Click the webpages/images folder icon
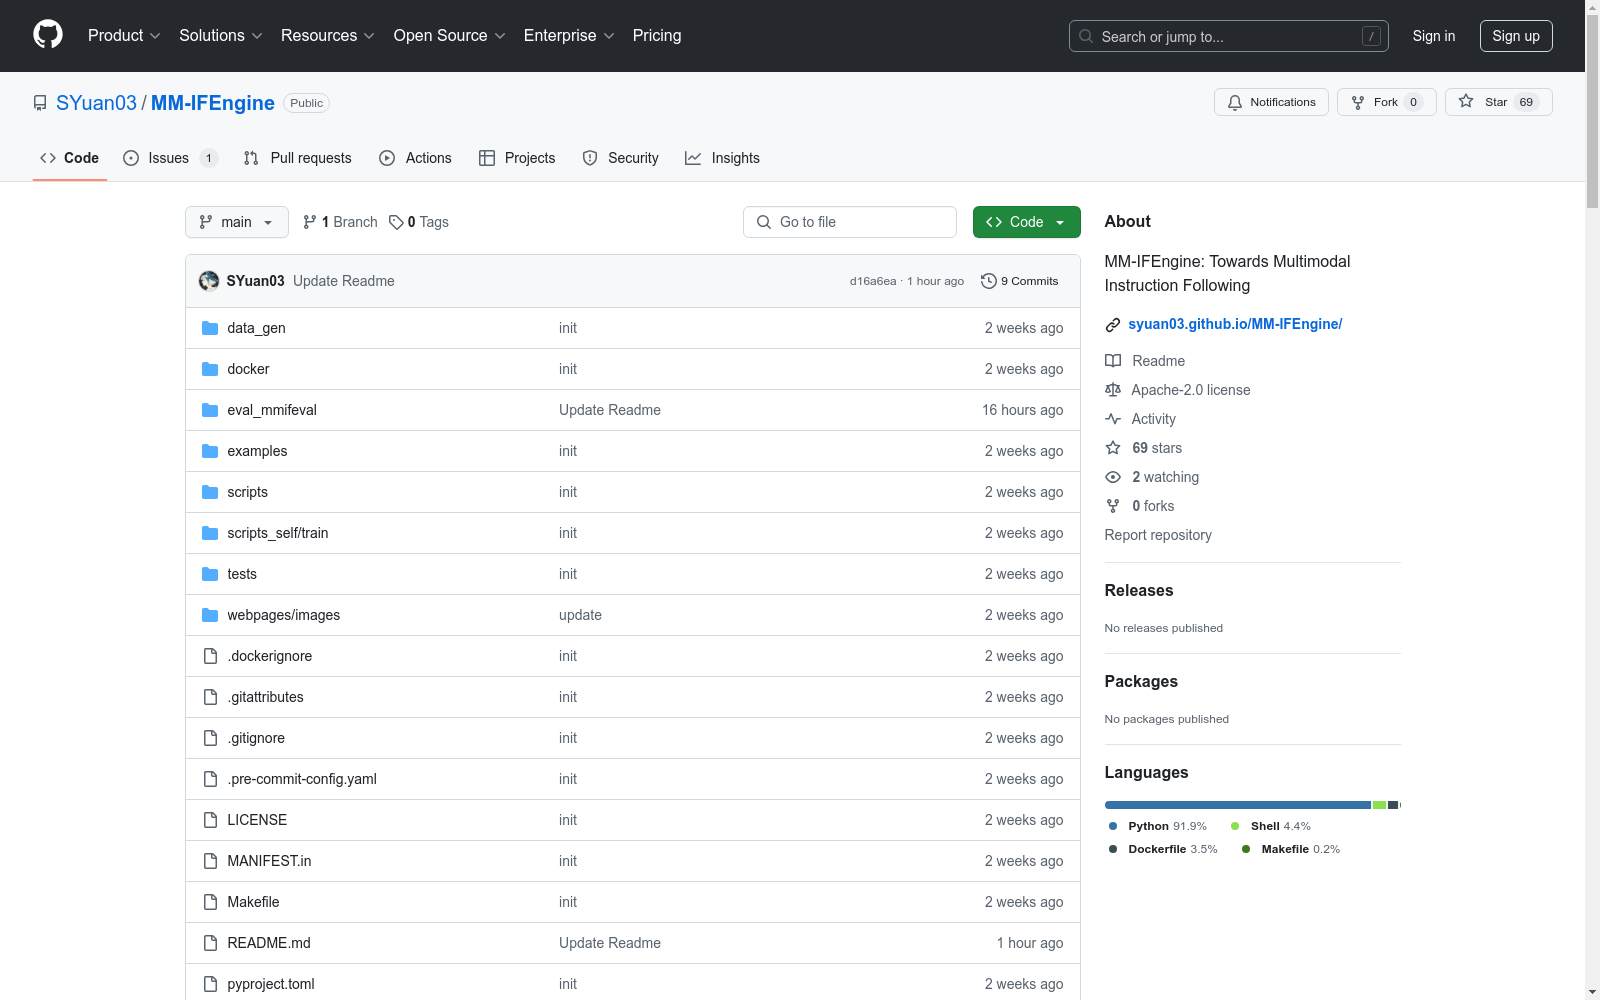The width and height of the screenshot is (1600, 1000). [x=210, y=615]
